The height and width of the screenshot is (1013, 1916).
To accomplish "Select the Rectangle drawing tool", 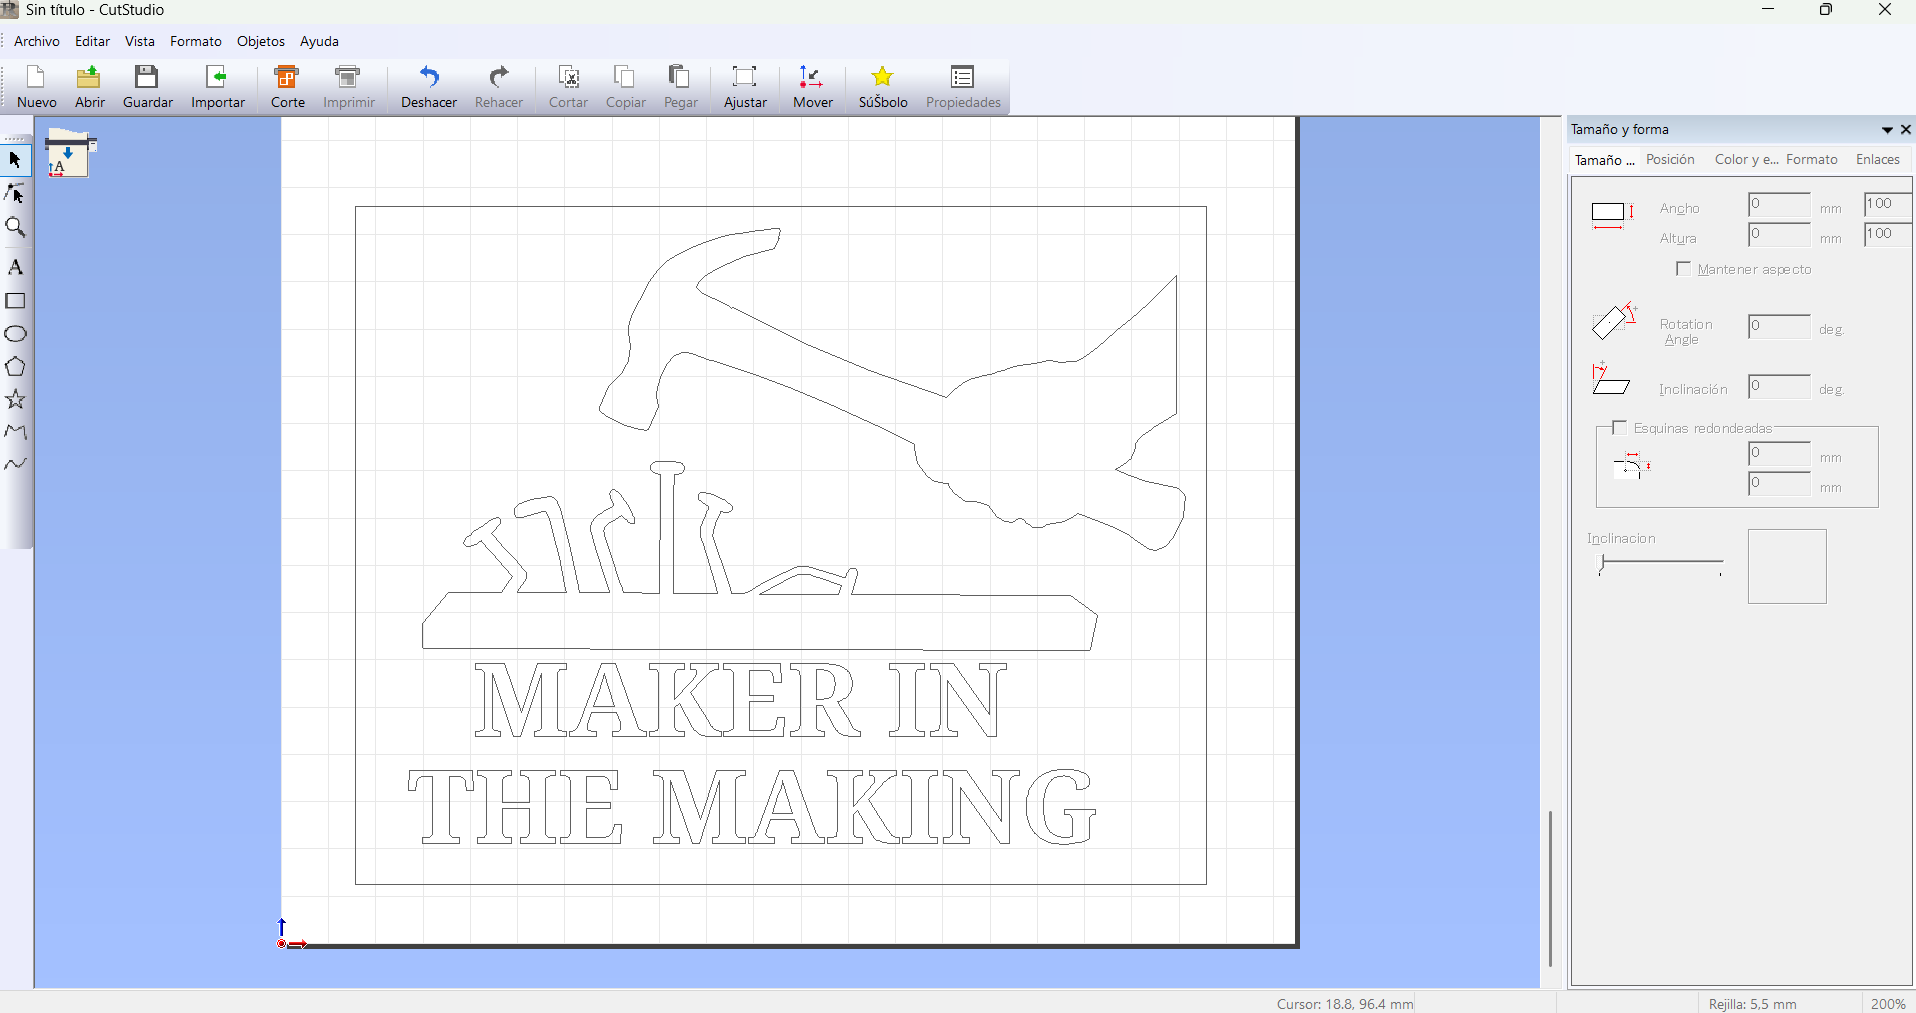I will tap(15, 301).
